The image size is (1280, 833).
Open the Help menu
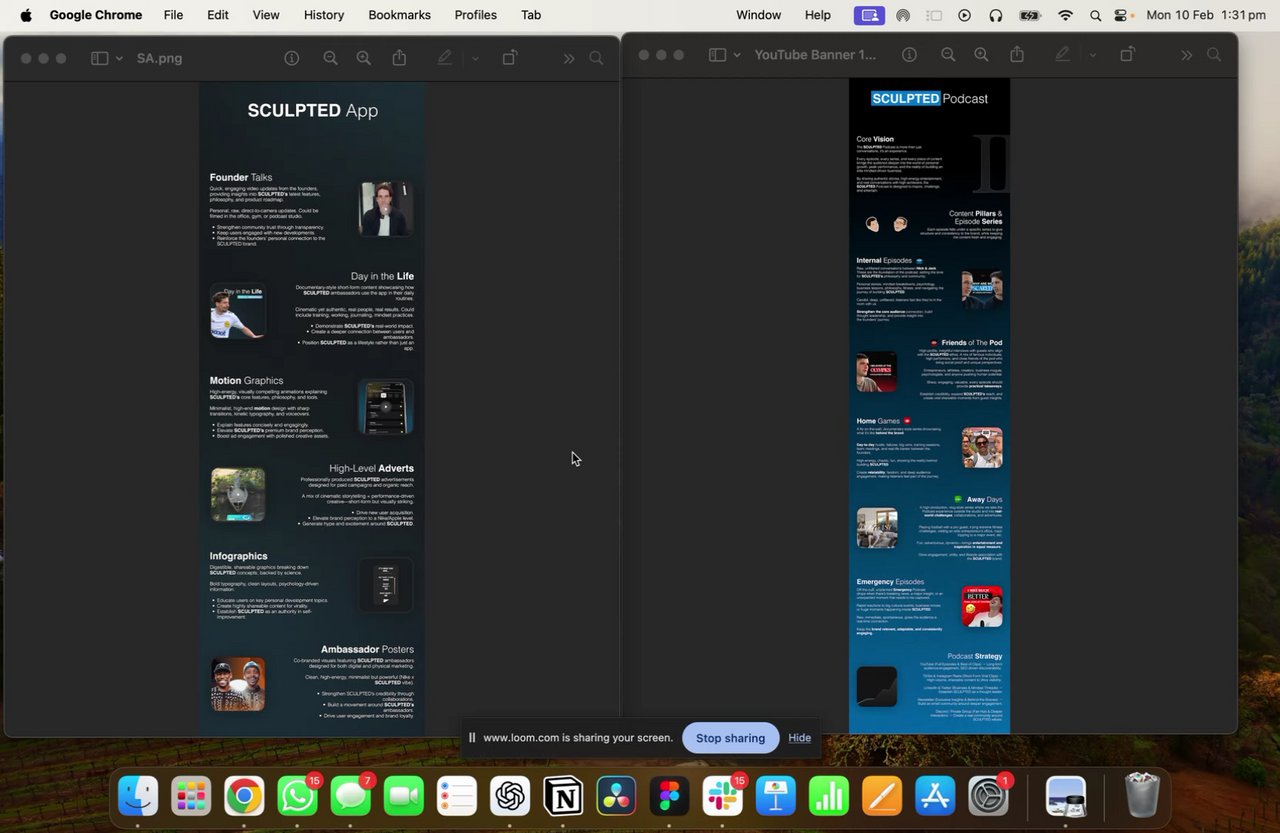coord(818,15)
